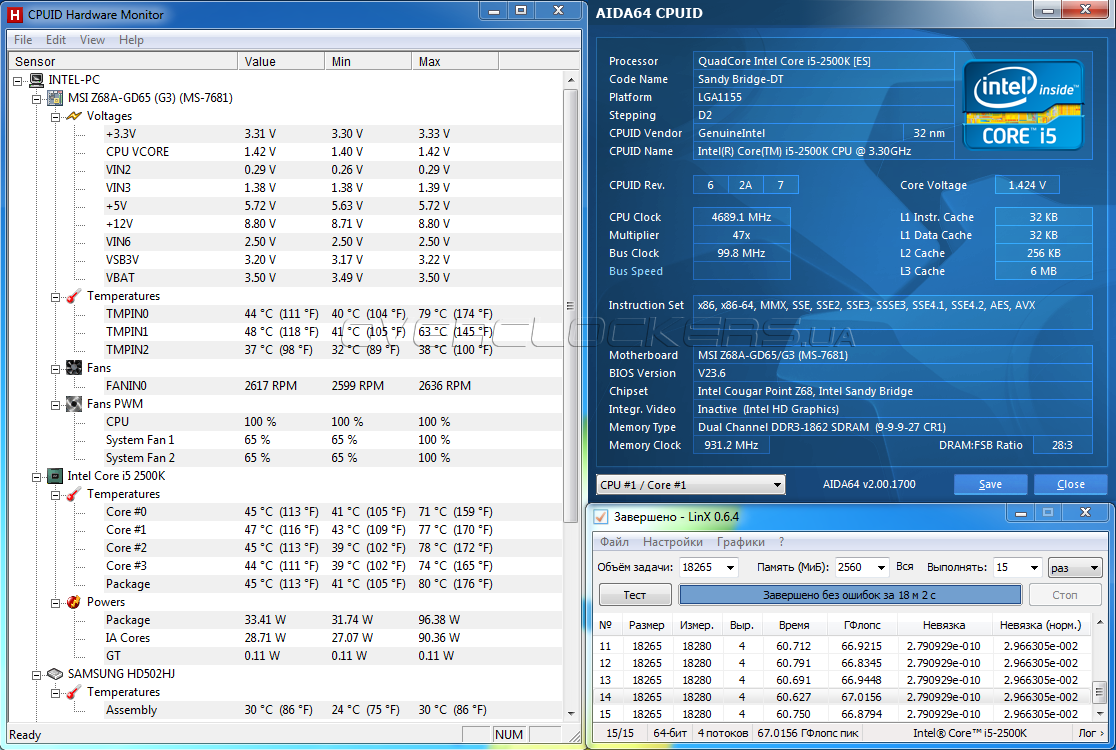This screenshot has width=1116, height=750.
Task: Click the Voltages lightning icon
Action: 74,116
